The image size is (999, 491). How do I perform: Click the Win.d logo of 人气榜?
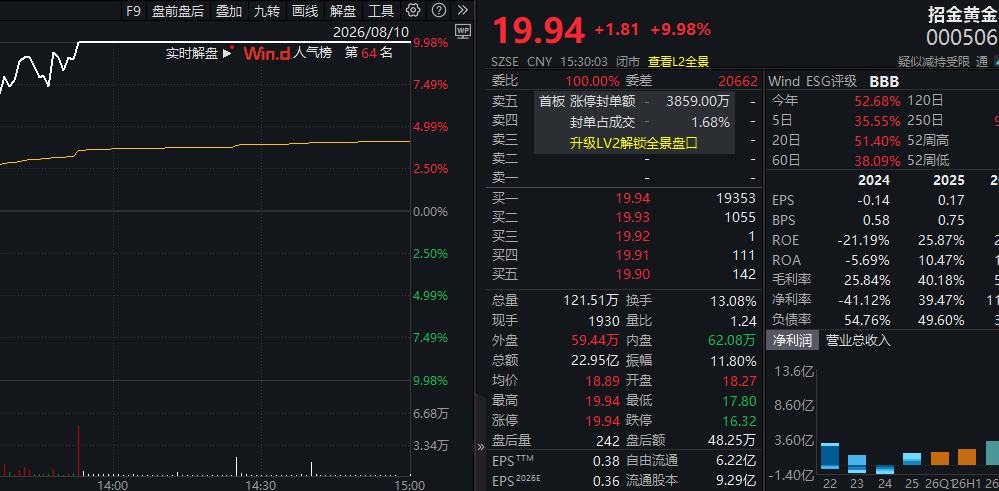(x=267, y=53)
